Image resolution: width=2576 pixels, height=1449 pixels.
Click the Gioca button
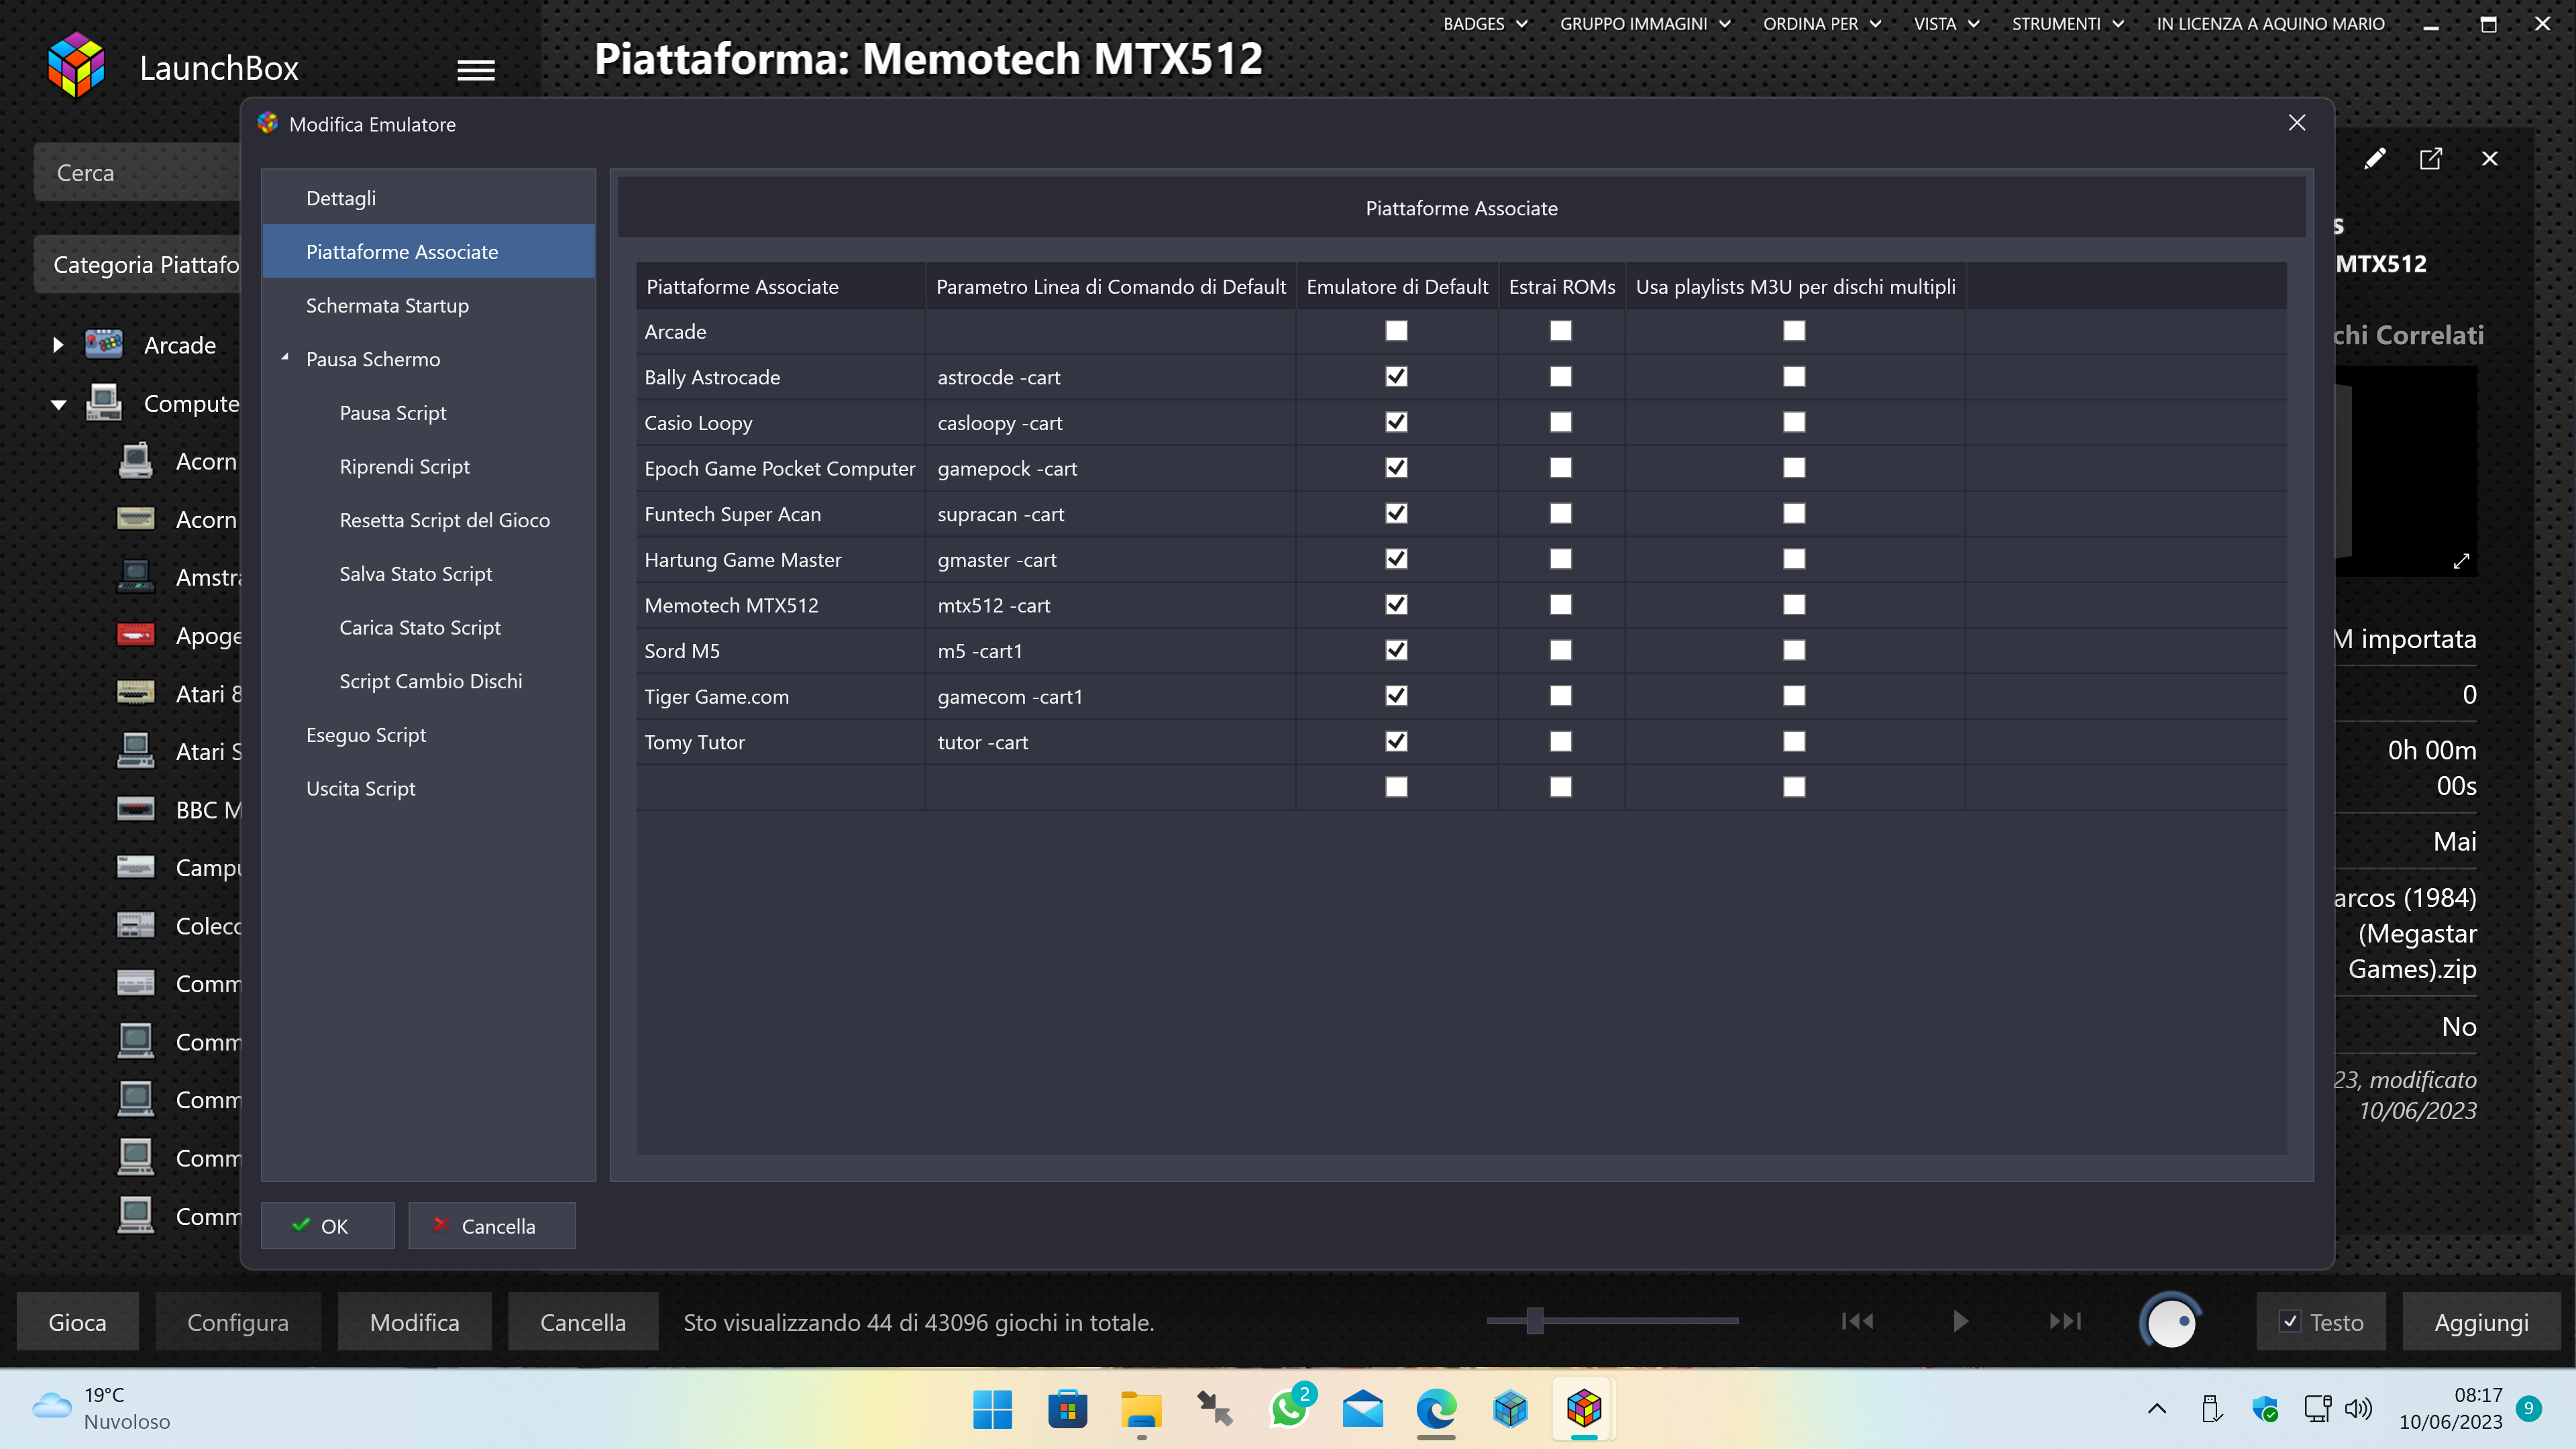(77, 1321)
